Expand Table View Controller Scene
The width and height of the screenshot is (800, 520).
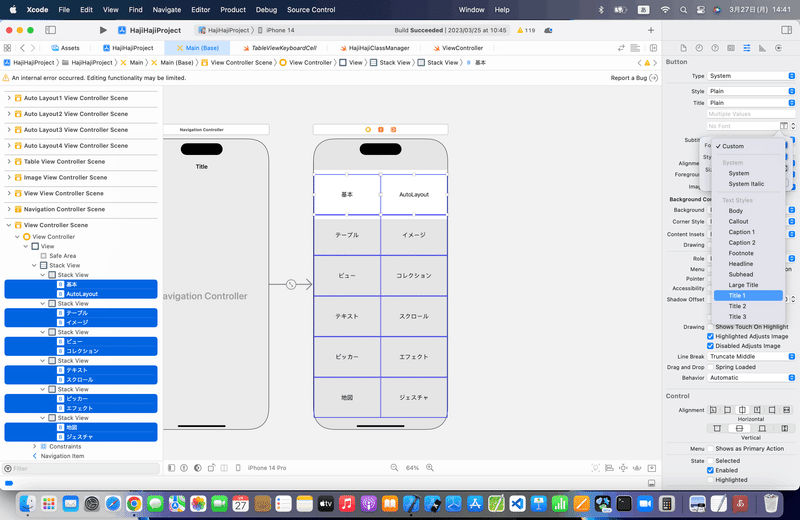click(9, 161)
